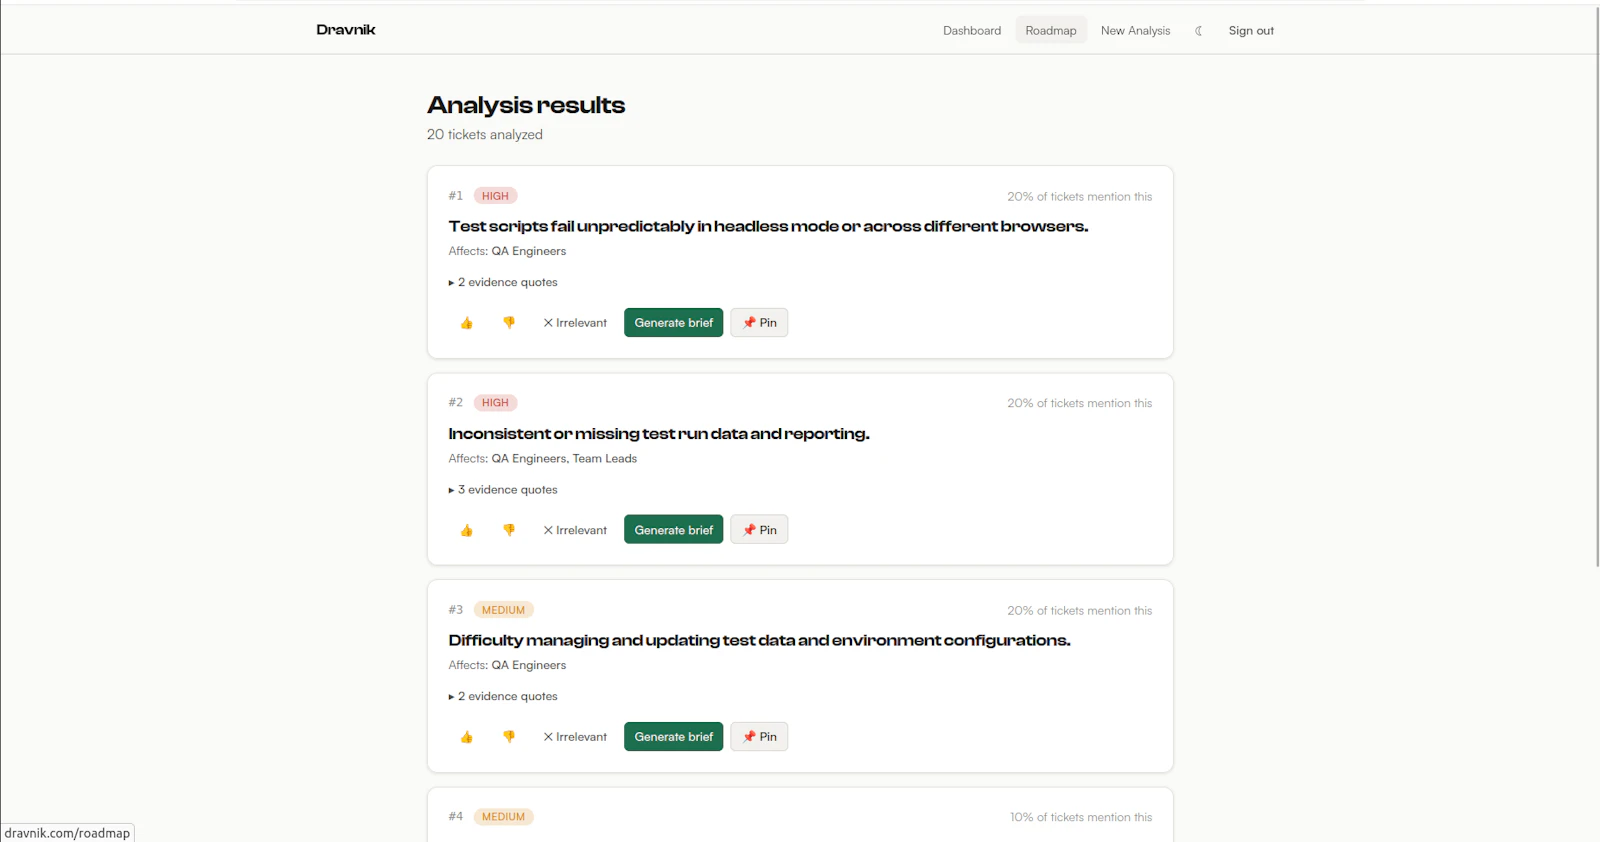The width and height of the screenshot is (1600, 842).
Task: Click the thumbs down icon on ticket #1
Action: pyautogui.click(x=509, y=322)
